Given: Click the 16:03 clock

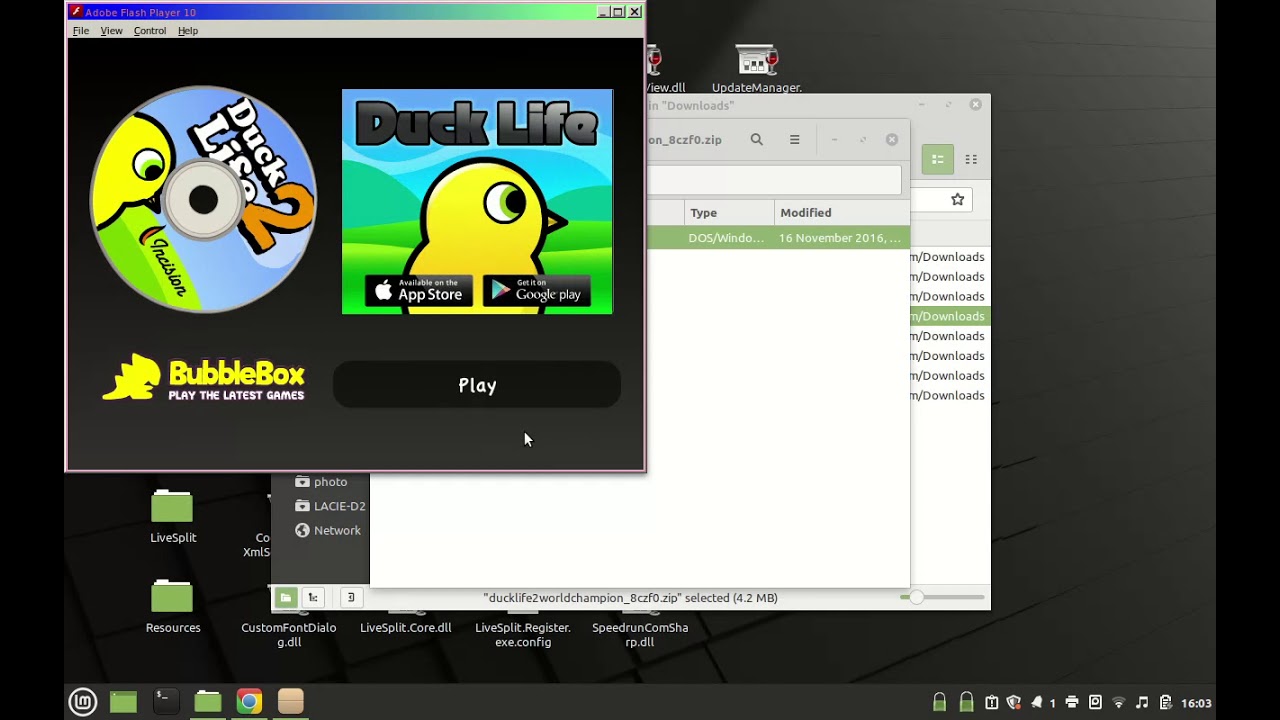Looking at the screenshot, I should (x=1196, y=703).
